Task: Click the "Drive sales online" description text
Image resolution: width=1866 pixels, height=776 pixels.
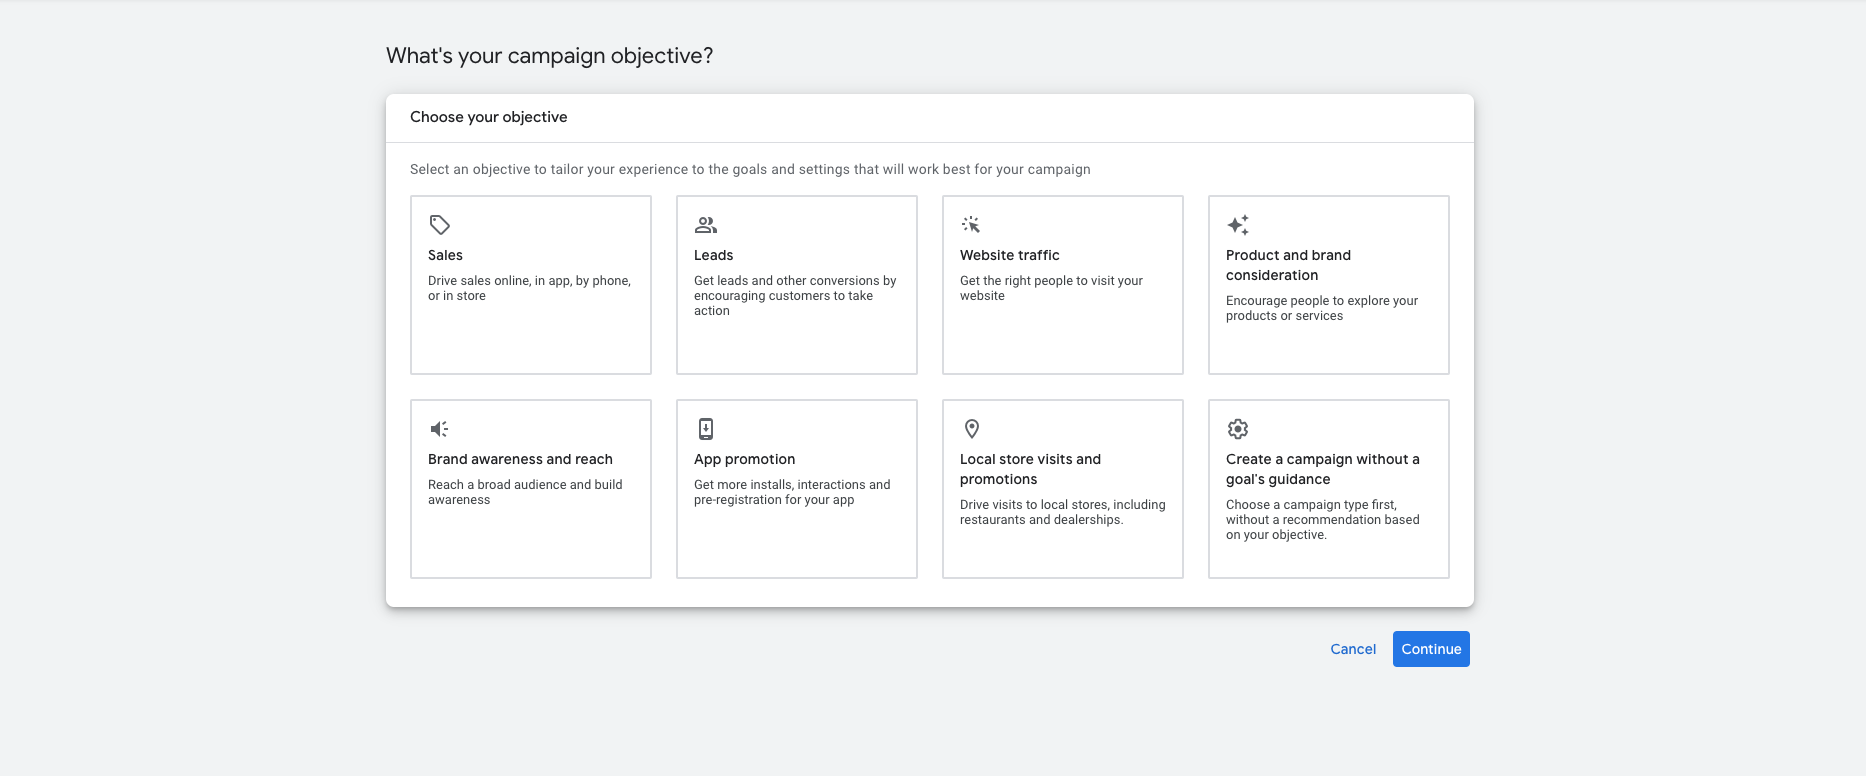Action: click(x=529, y=288)
